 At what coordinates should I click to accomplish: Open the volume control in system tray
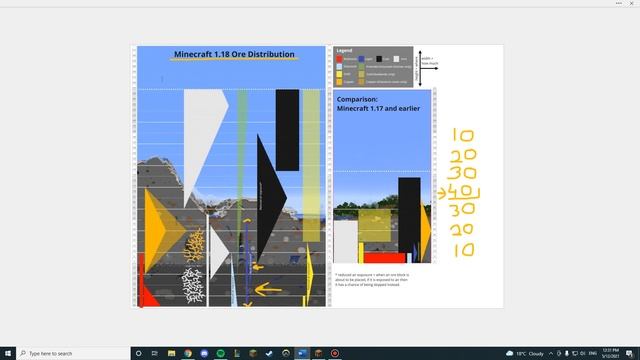pos(582,353)
